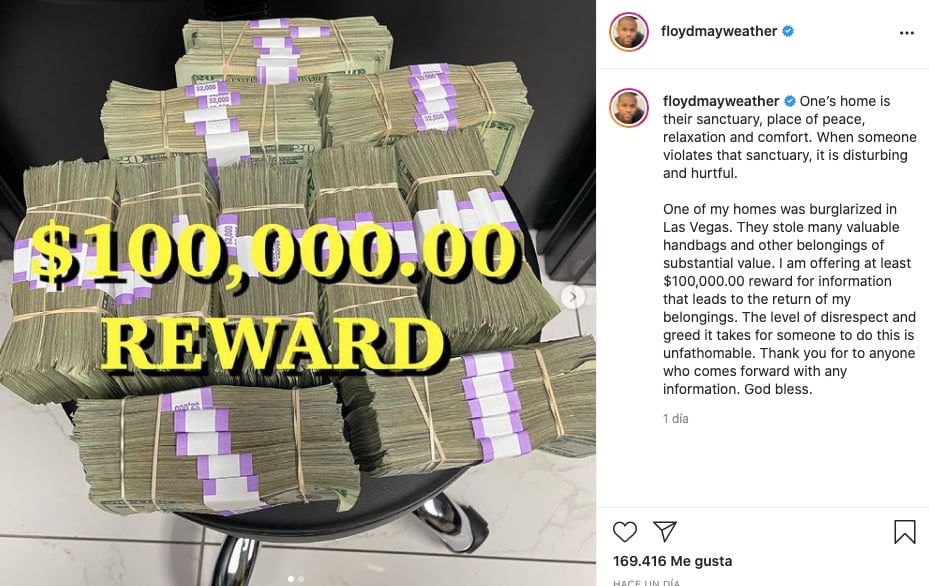
Task: Click the '1 día' comment timestamp
Action: (x=675, y=419)
